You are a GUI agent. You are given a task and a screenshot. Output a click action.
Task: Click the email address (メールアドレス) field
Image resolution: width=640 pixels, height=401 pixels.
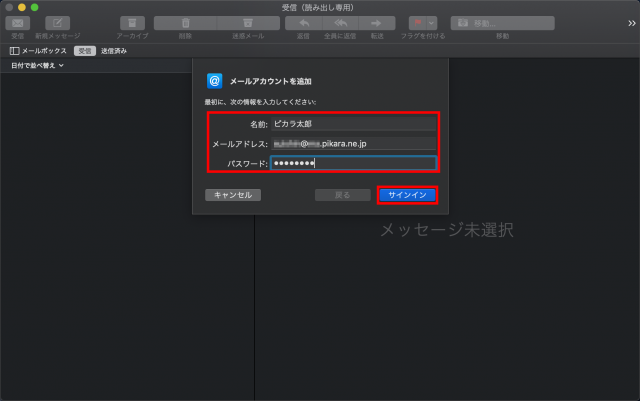(353, 143)
